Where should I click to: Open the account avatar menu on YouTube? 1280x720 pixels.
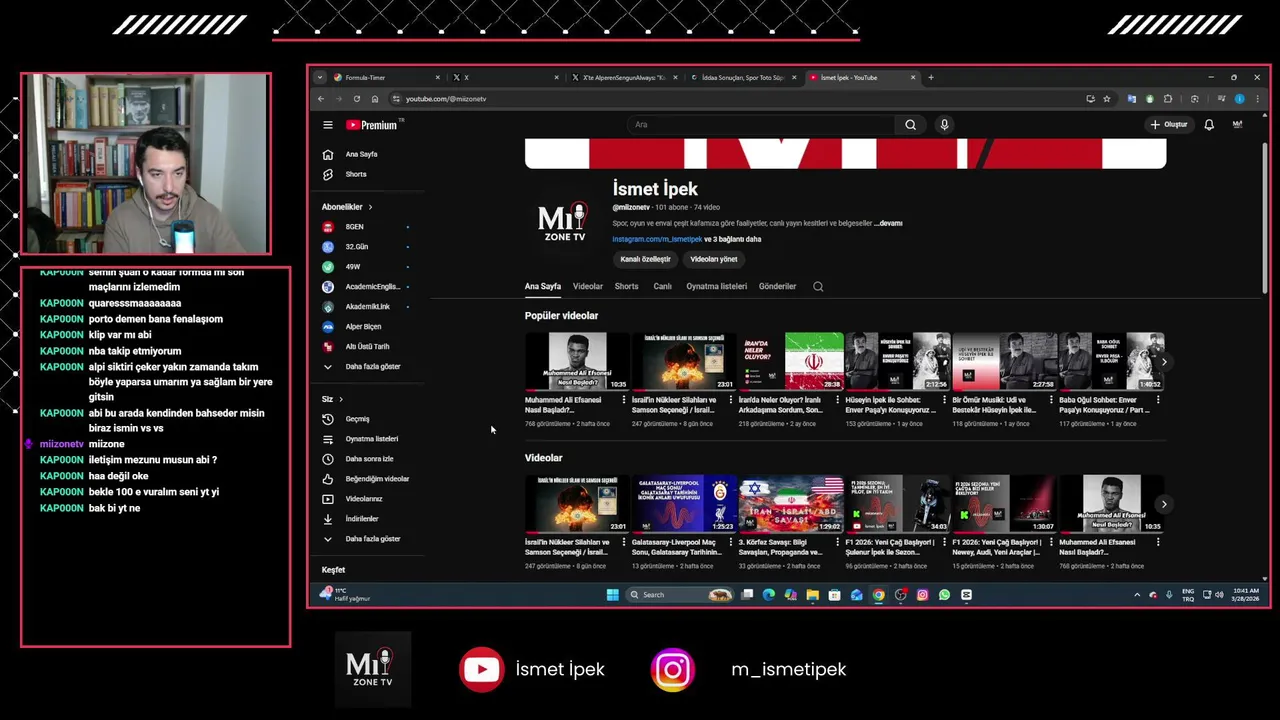coord(1237,125)
